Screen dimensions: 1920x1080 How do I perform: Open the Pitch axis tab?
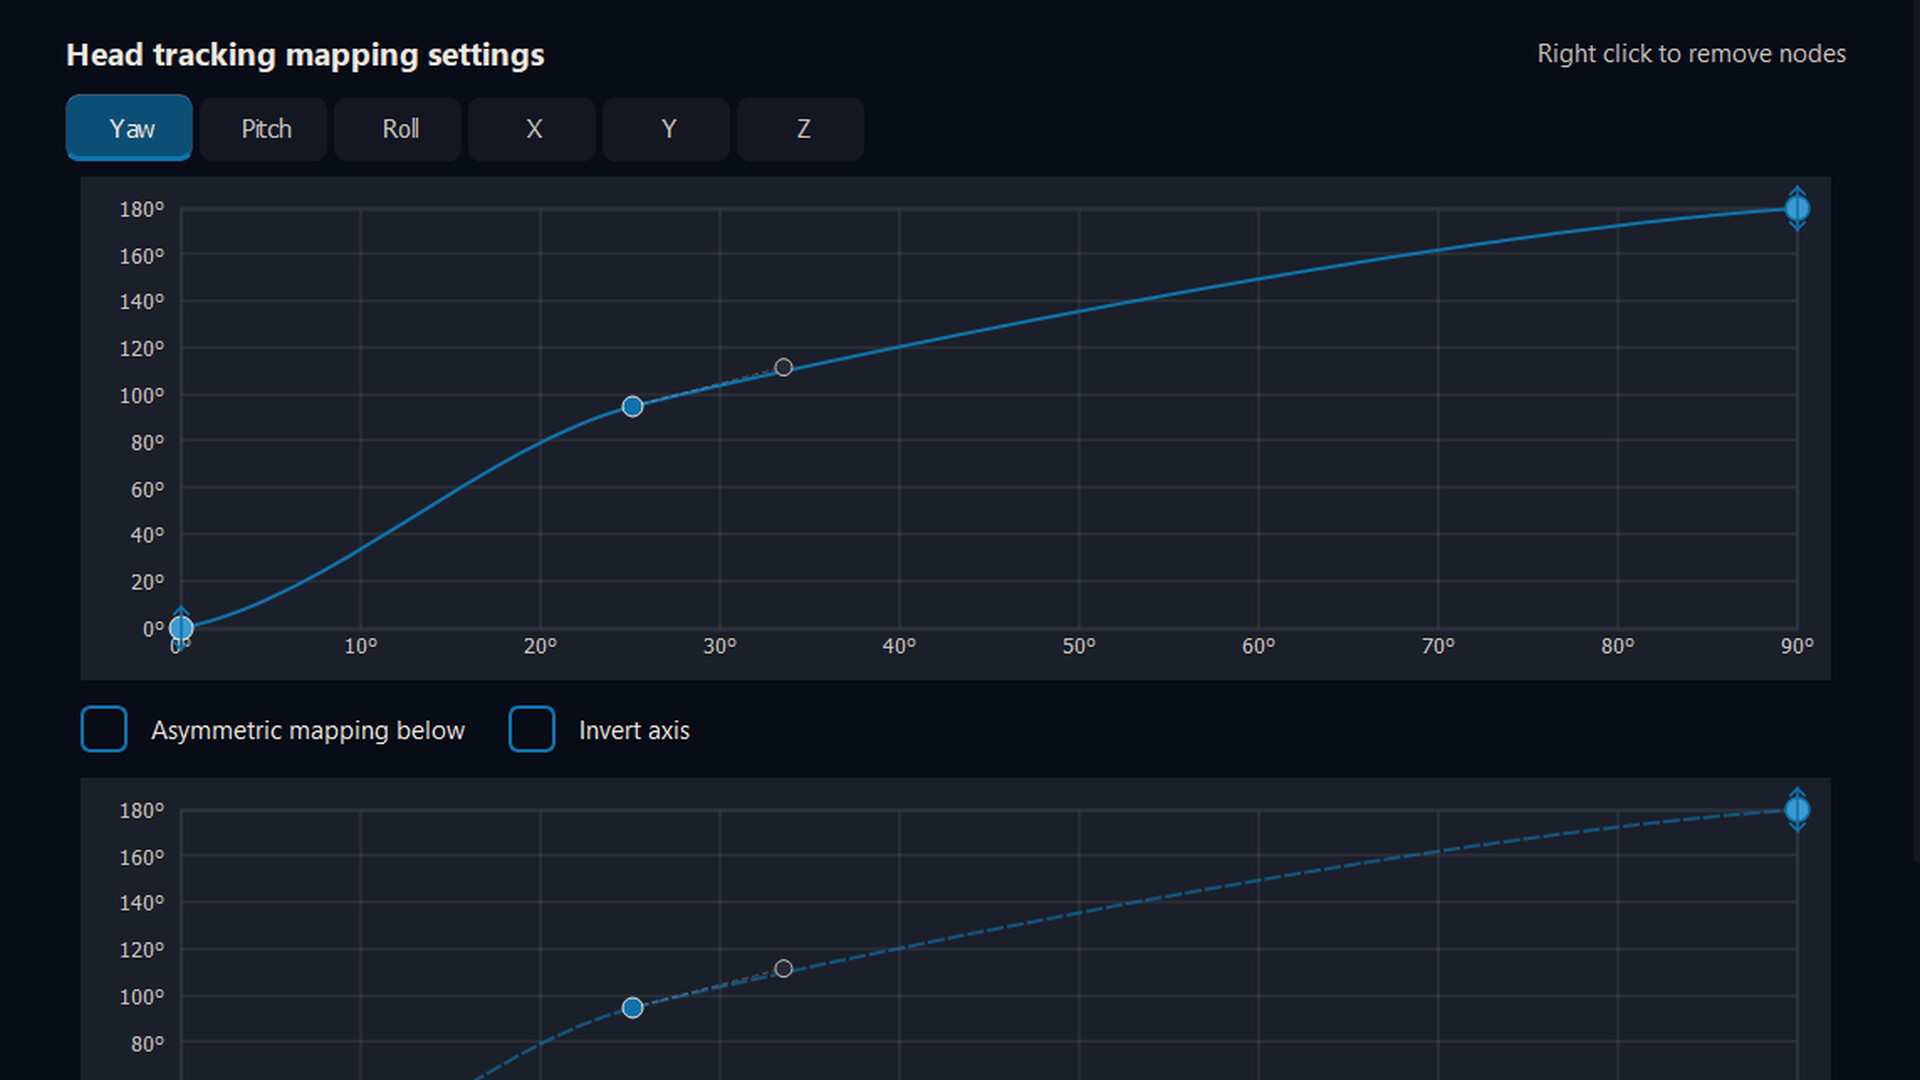(x=264, y=129)
